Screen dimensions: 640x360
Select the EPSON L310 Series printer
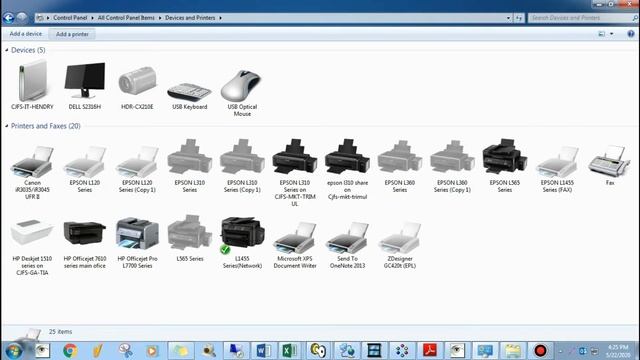pyautogui.click(x=189, y=157)
